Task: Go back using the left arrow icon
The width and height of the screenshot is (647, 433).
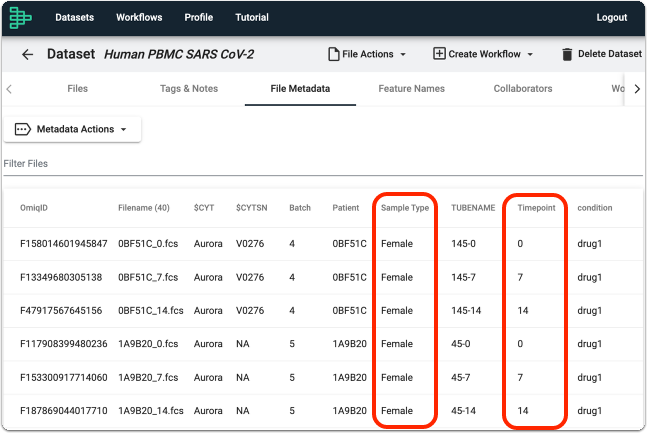Action: pyautogui.click(x=27, y=54)
